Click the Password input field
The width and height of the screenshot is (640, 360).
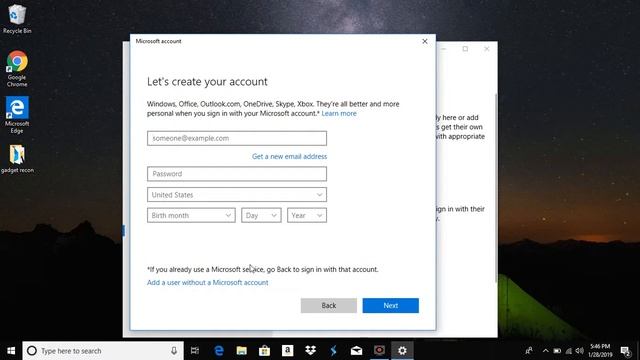237,174
